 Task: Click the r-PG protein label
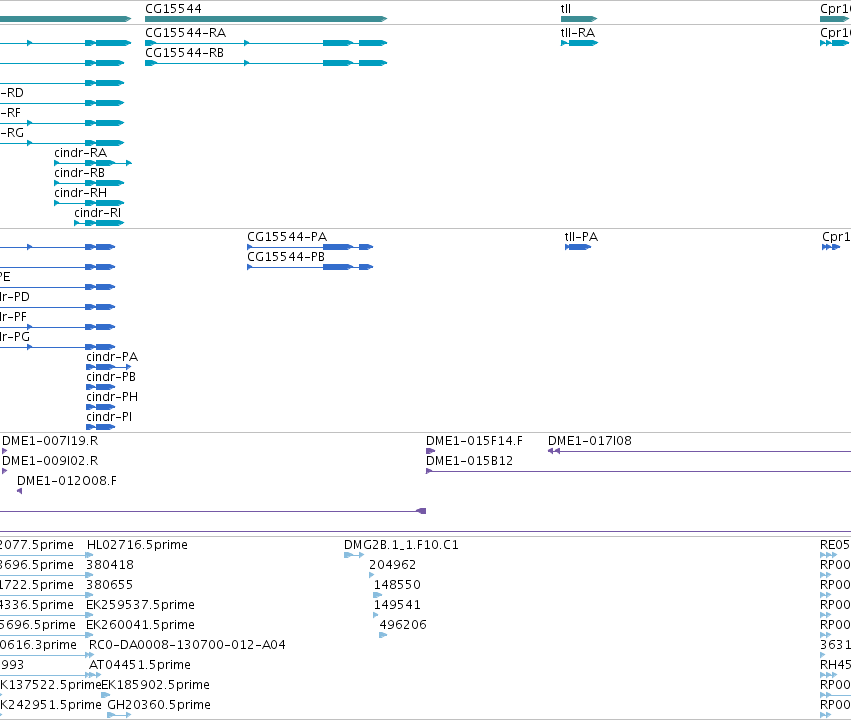click(x=15, y=337)
